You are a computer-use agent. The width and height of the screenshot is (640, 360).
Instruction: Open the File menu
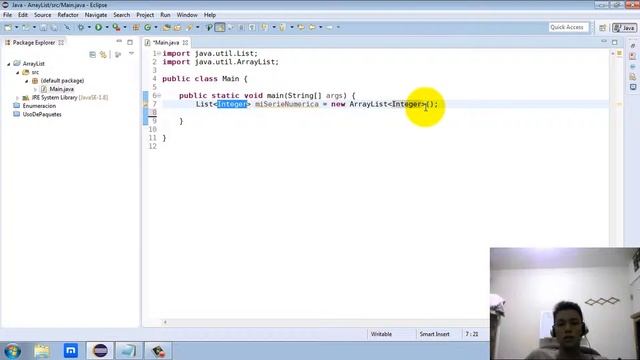(7, 15)
